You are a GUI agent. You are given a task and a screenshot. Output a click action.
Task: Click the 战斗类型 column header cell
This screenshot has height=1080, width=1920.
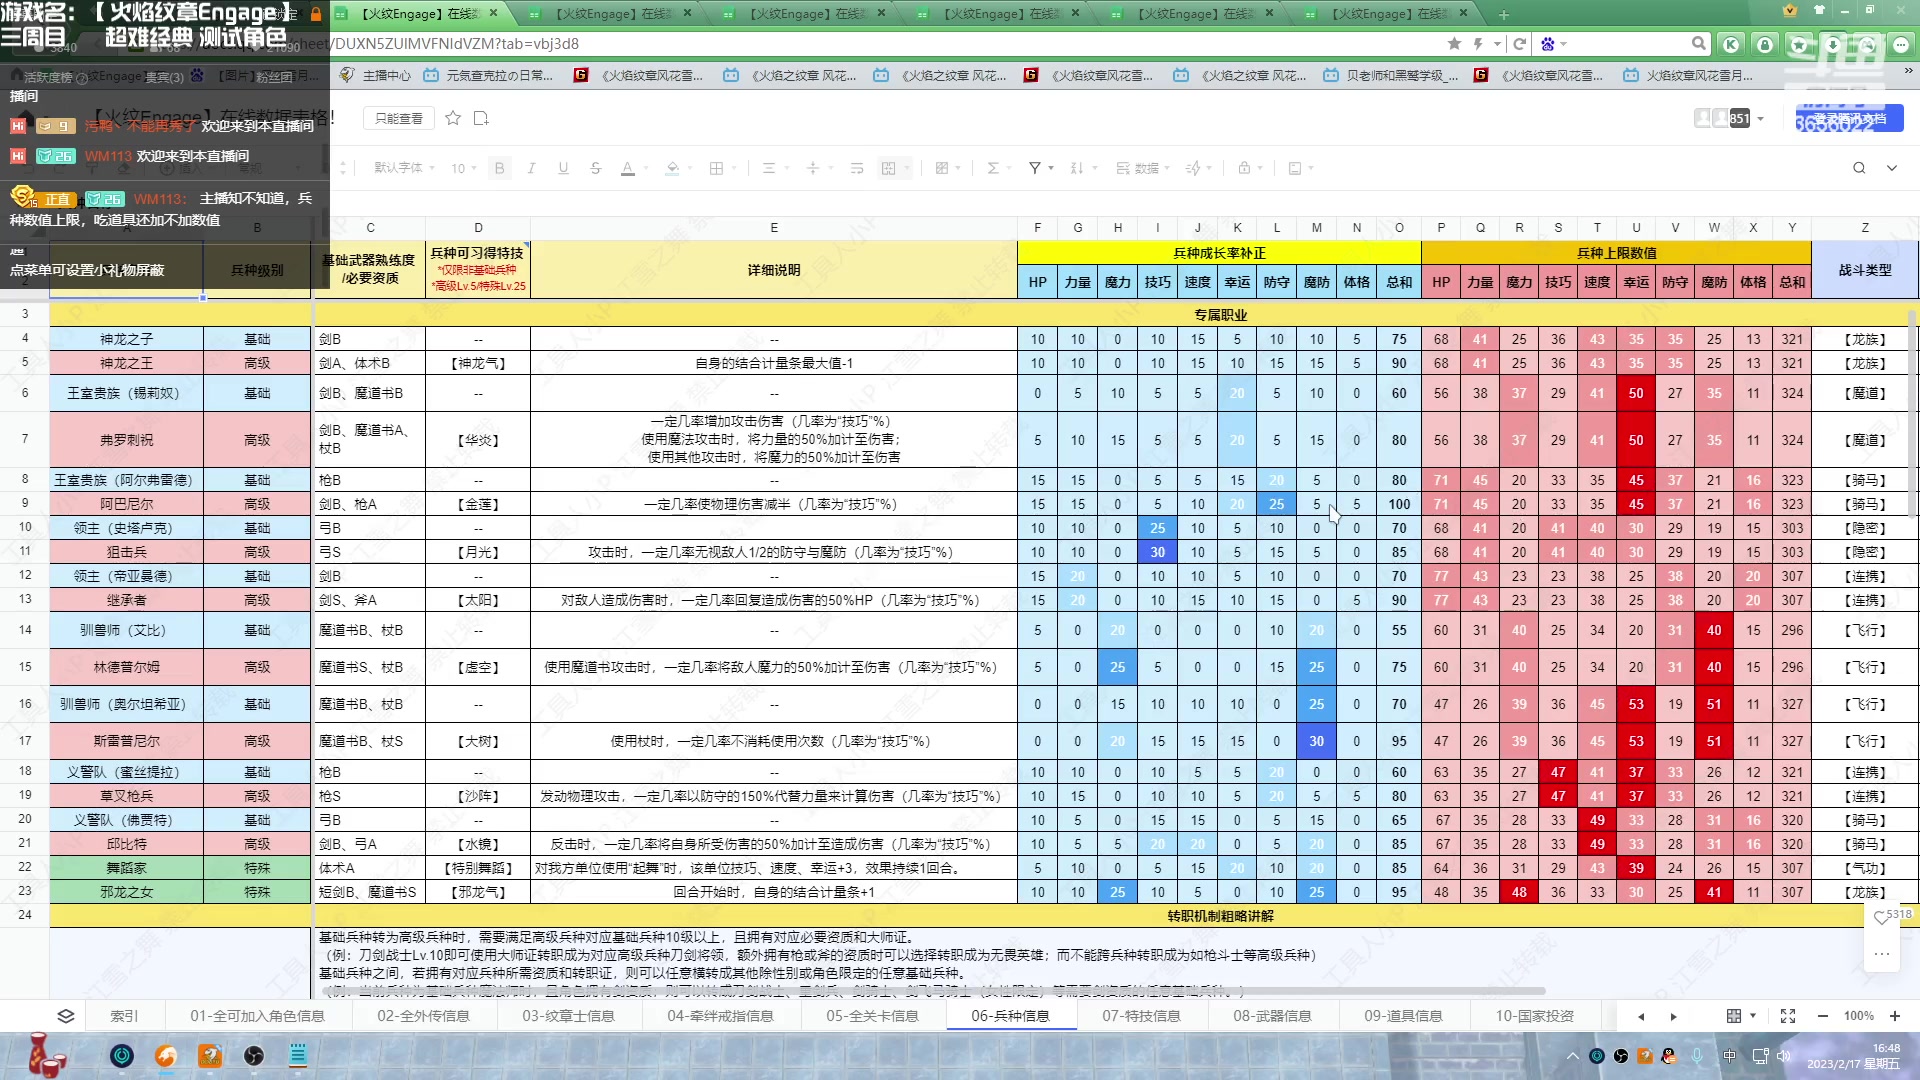click(1865, 270)
